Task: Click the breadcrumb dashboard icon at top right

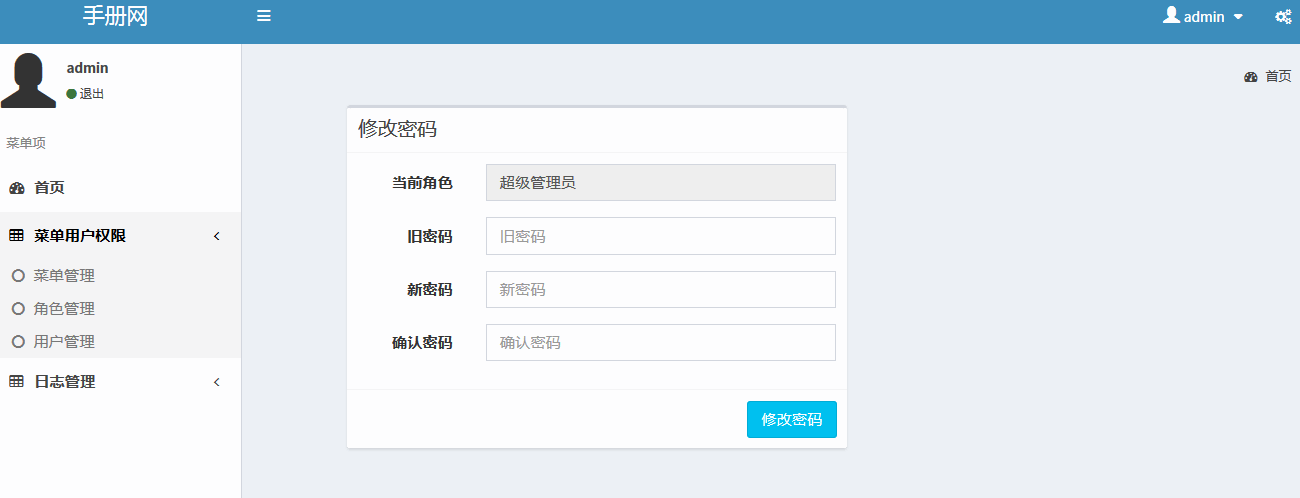Action: (1250, 77)
